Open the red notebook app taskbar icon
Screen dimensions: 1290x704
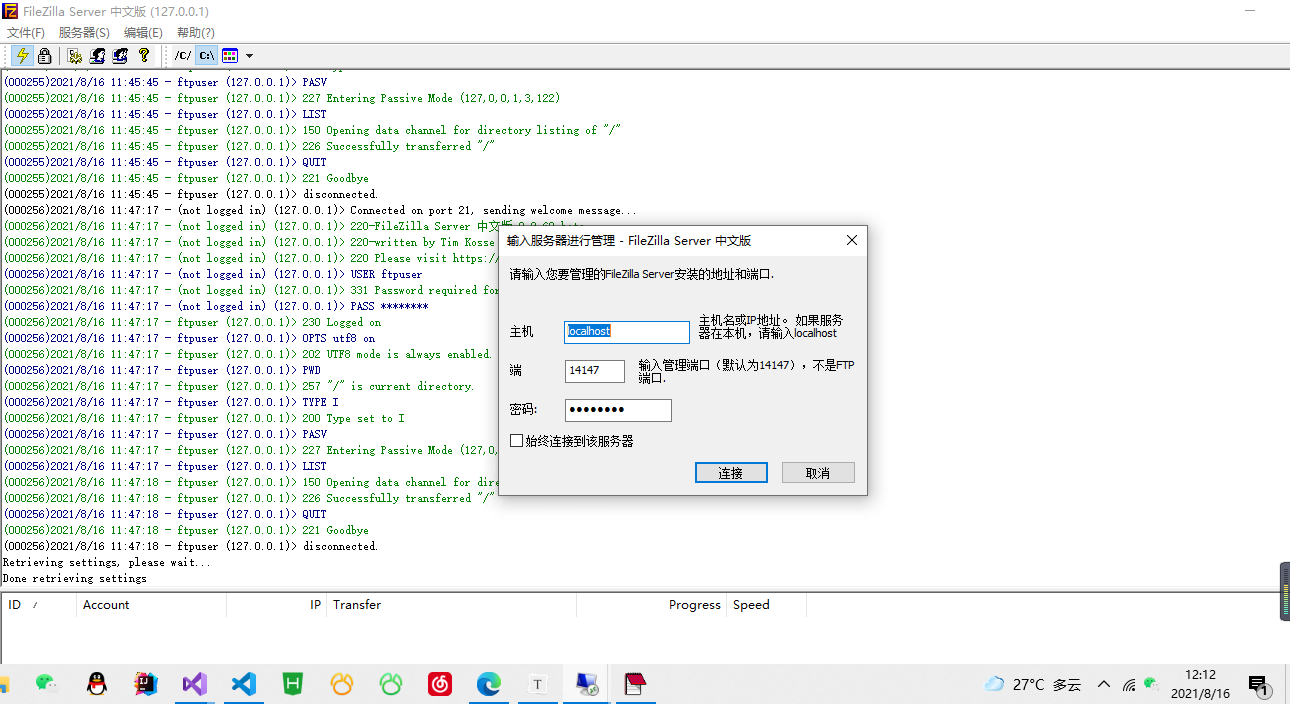coord(635,685)
